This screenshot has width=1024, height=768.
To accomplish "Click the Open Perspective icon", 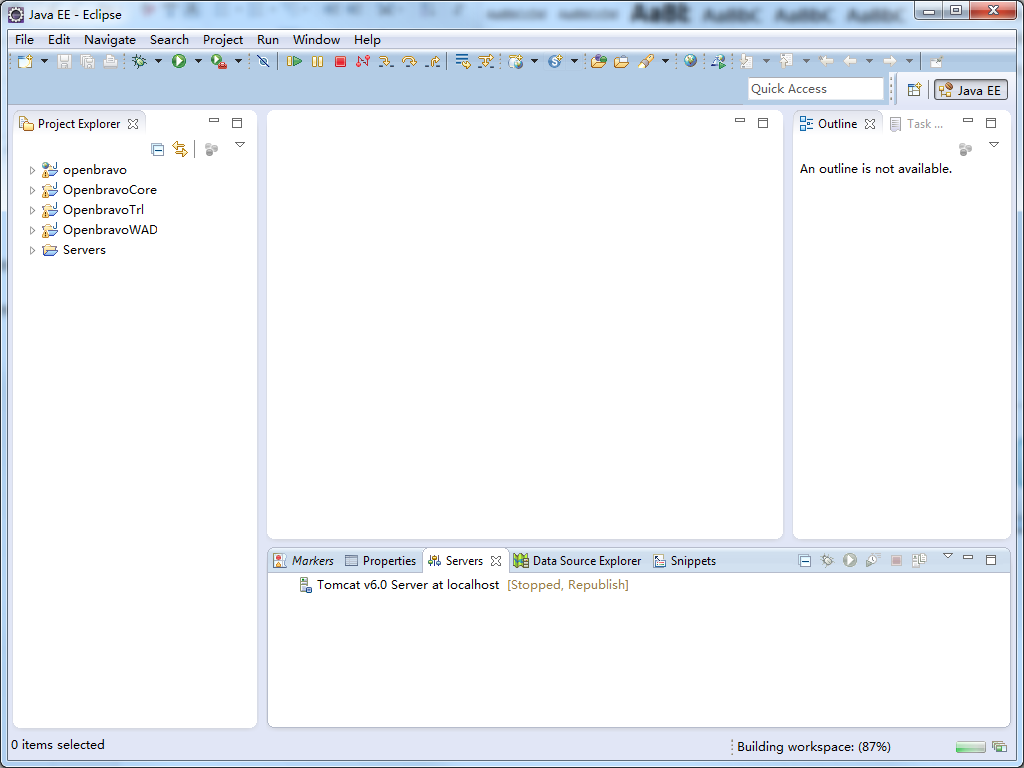I will [914, 89].
